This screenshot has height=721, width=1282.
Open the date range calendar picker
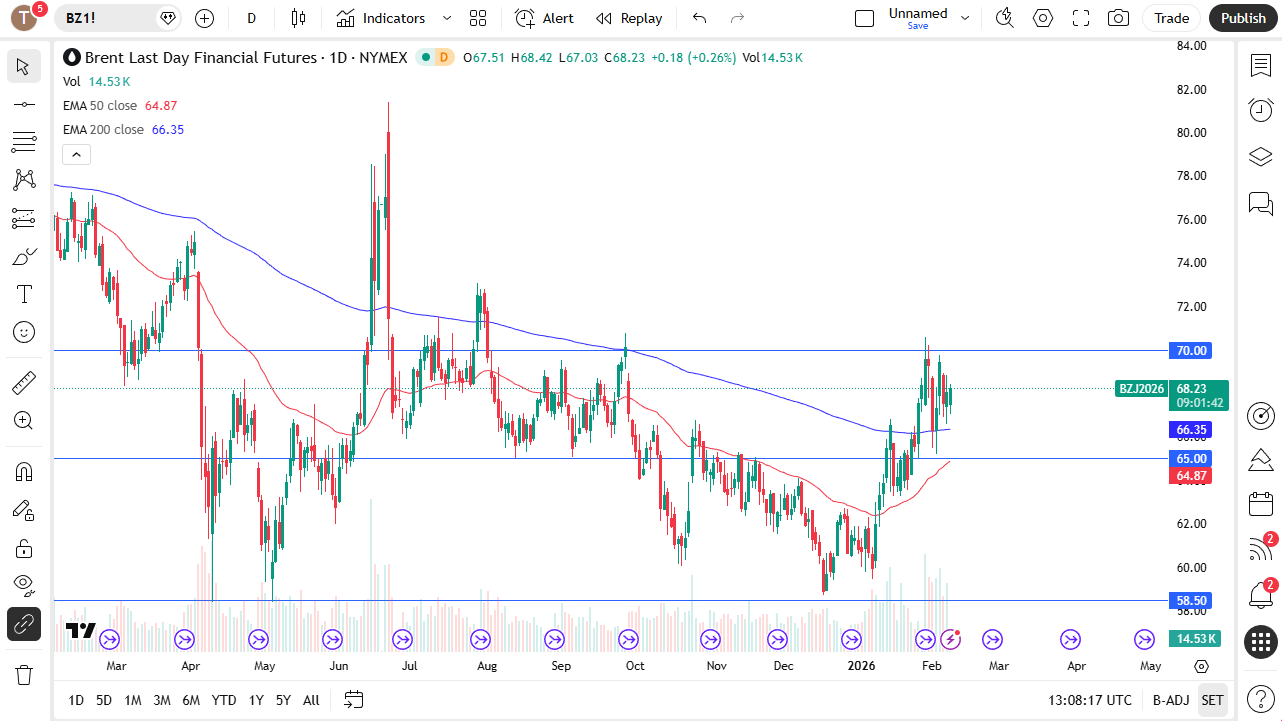[353, 700]
